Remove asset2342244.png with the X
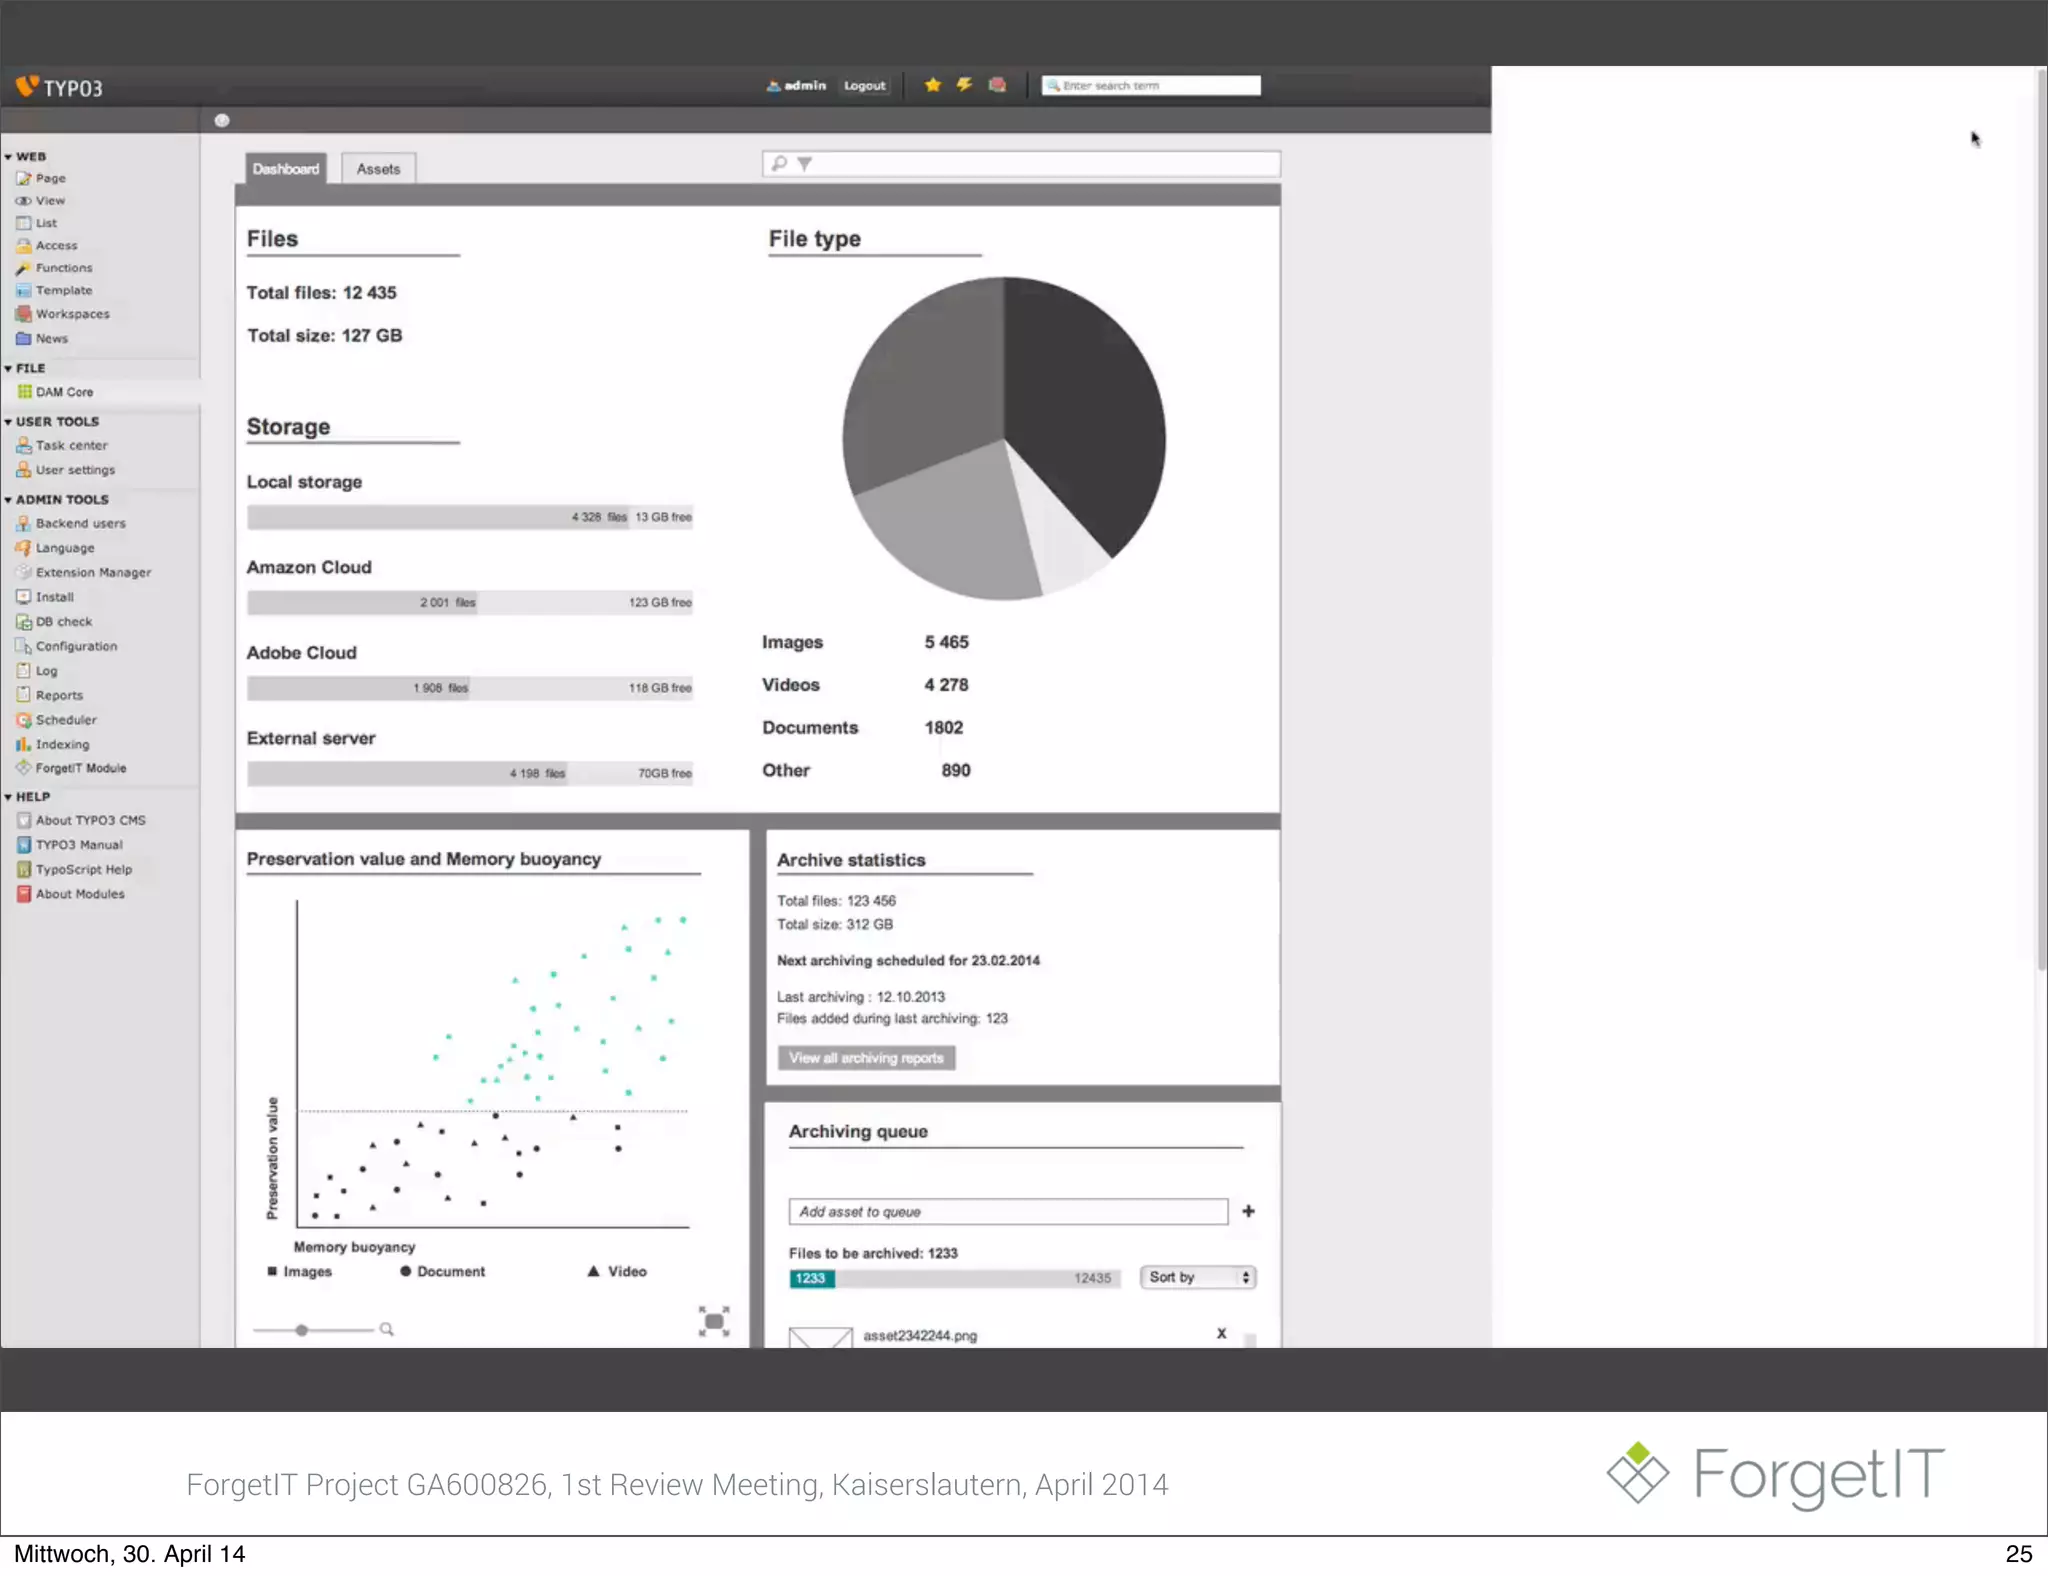 [x=1221, y=1333]
